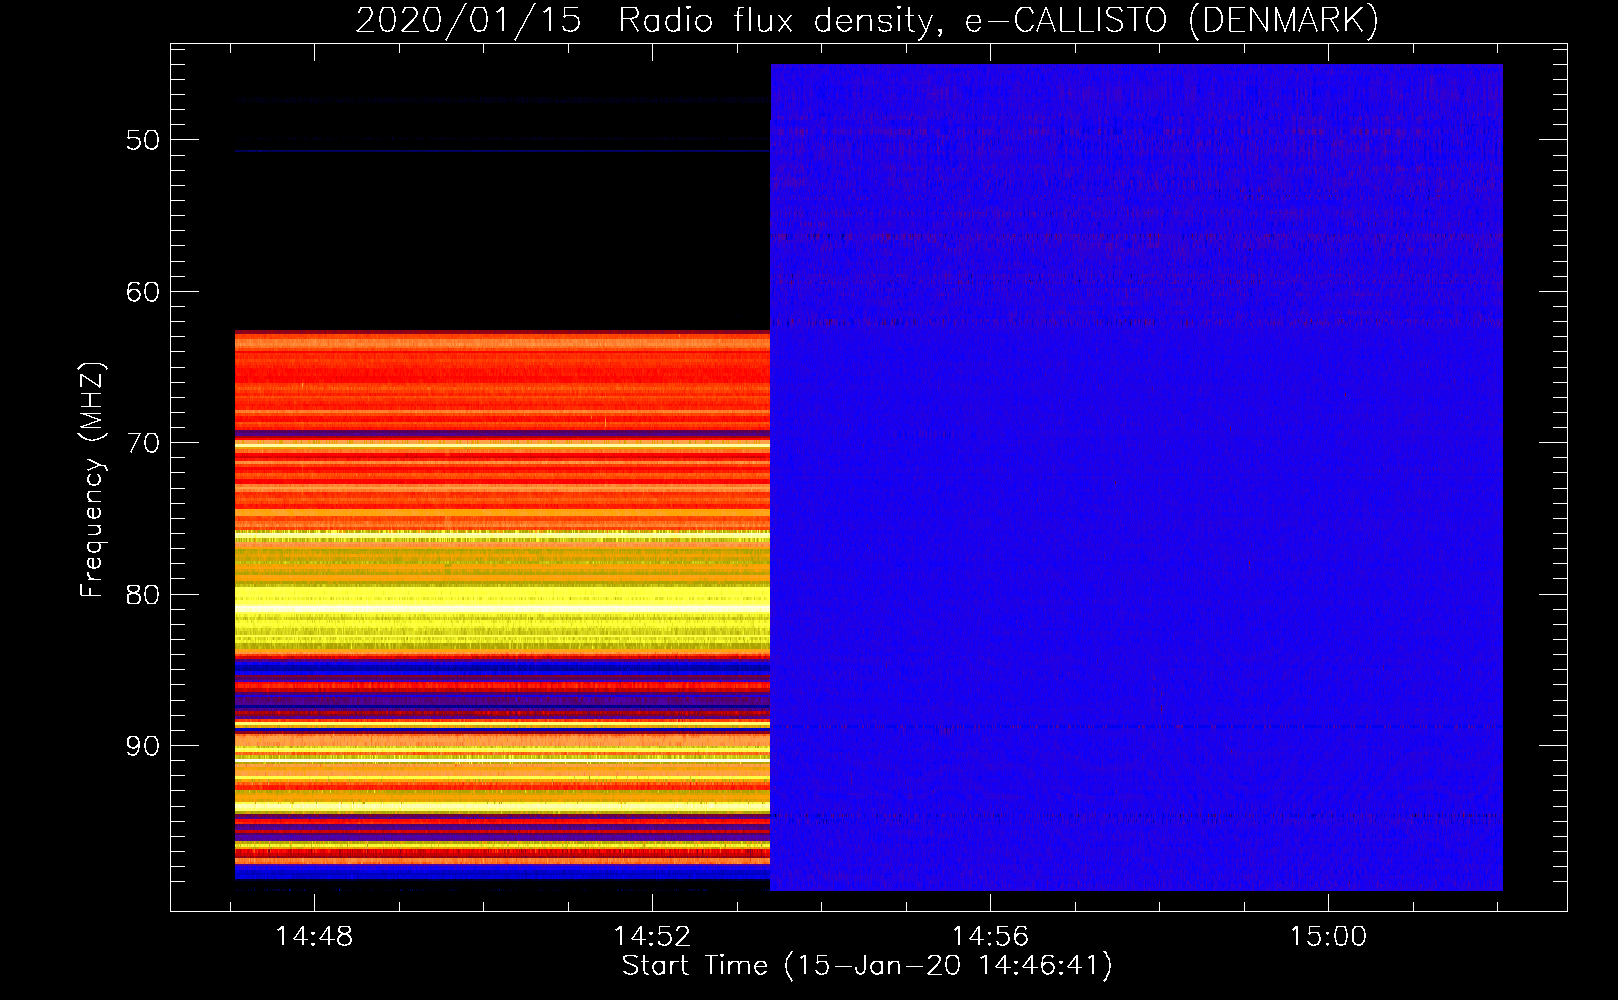The height and width of the screenshot is (1000, 1618).
Task: Click the 70 frequency tick label
Action: click(x=143, y=443)
